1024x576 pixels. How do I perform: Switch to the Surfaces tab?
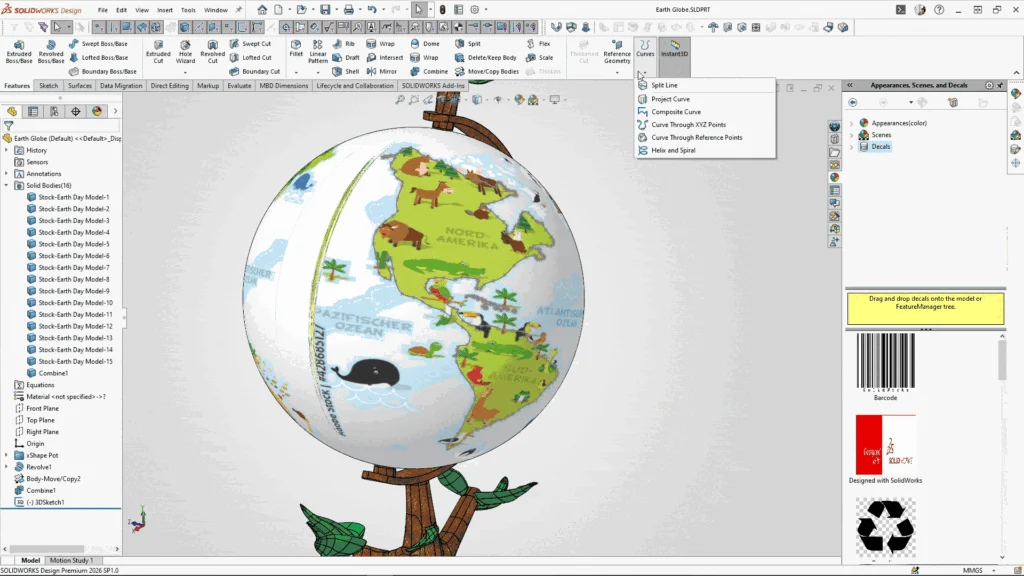click(80, 86)
